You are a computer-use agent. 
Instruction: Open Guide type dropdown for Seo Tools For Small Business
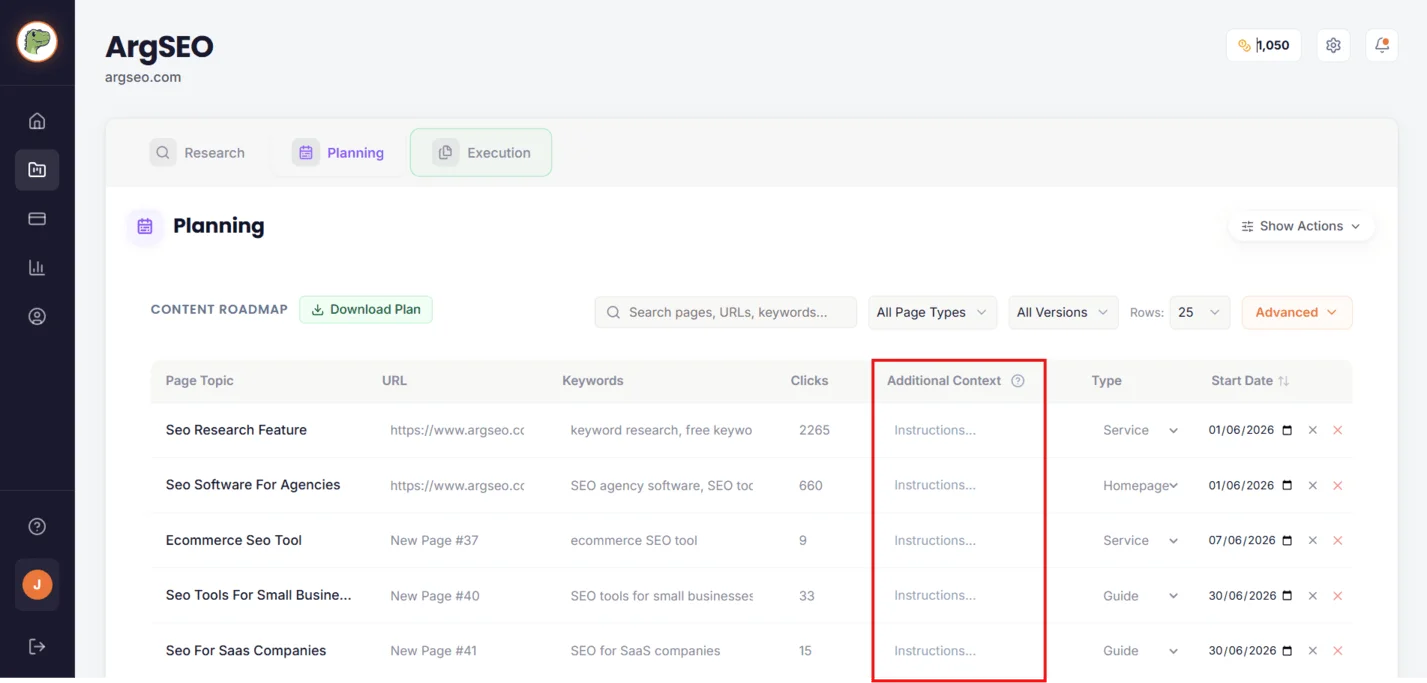click(x=1140, y=595)
